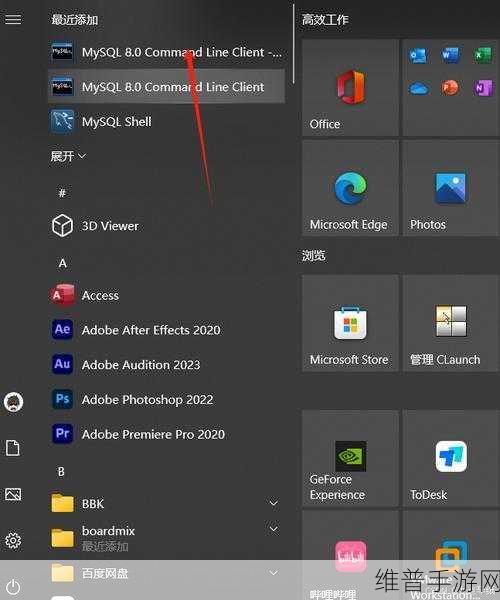Open the Photos tile
The image size is (500, 600).
tap(451, 188)
